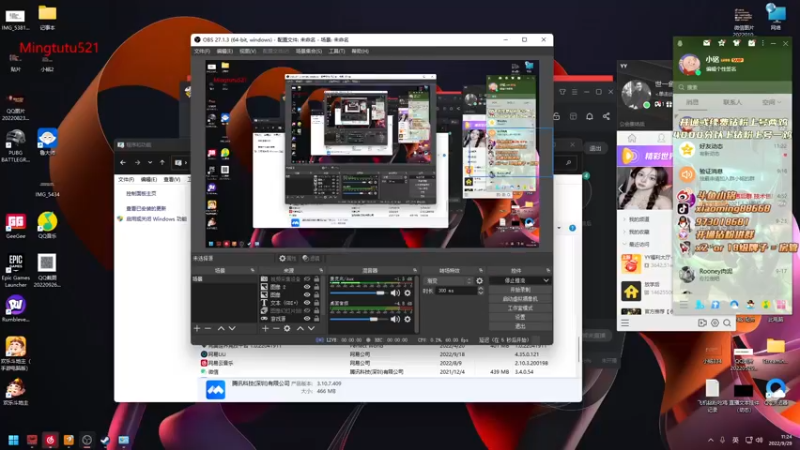Open the 查看(V) menu in Control Panel window

171,180
